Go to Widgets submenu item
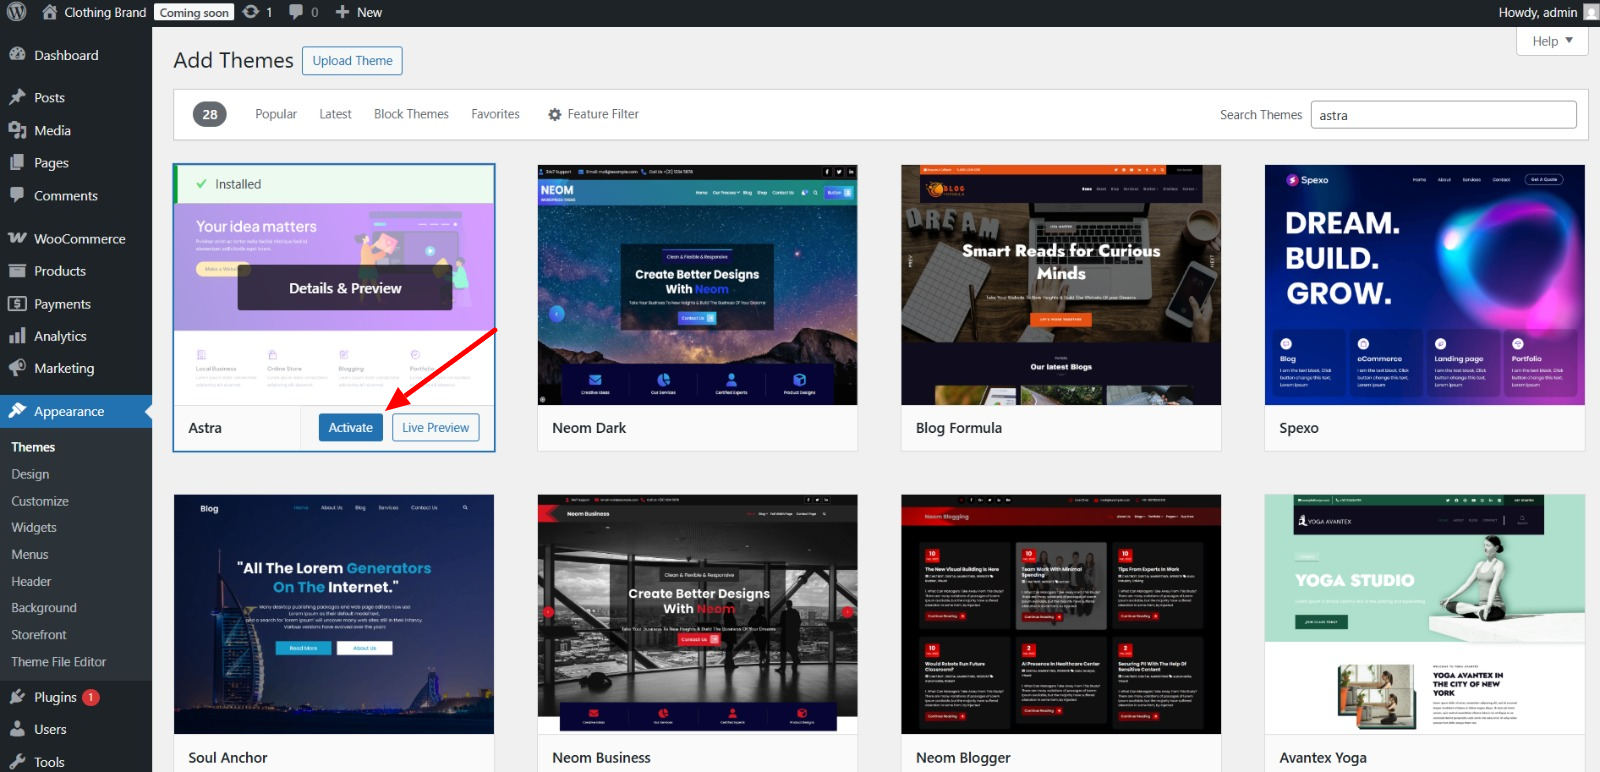This screenshot has height=772, width=1600. (x=34, y=527)
